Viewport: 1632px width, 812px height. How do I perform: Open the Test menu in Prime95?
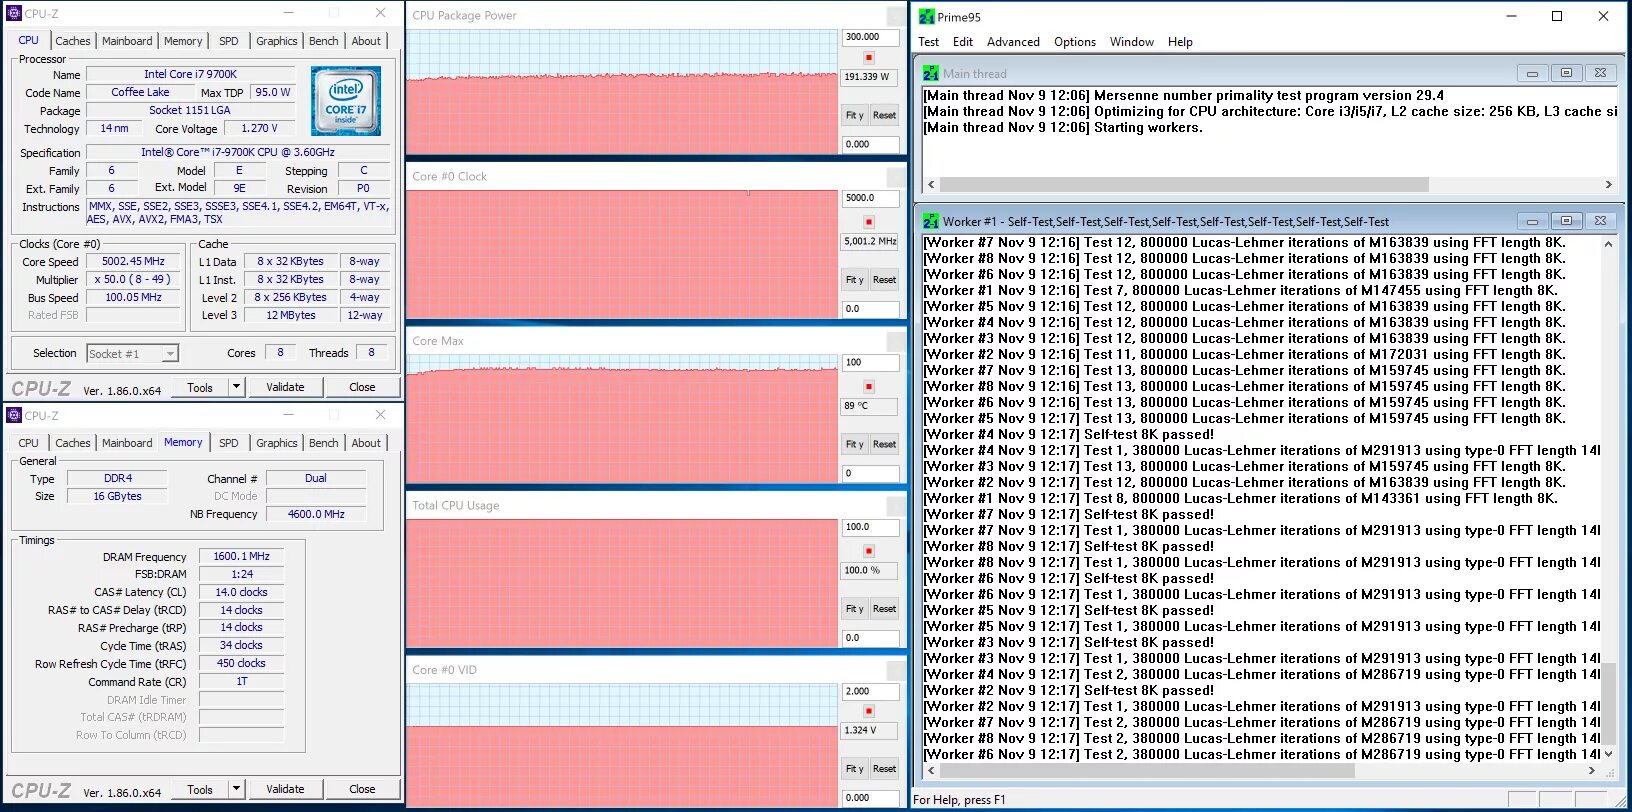pyautogui.click(x=929, y=42)
